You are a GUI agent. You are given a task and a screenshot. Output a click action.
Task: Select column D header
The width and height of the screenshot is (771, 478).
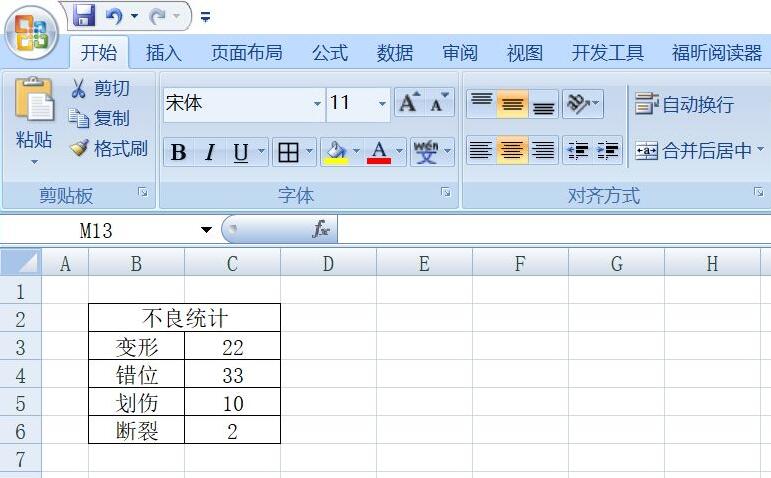point(328,264)
